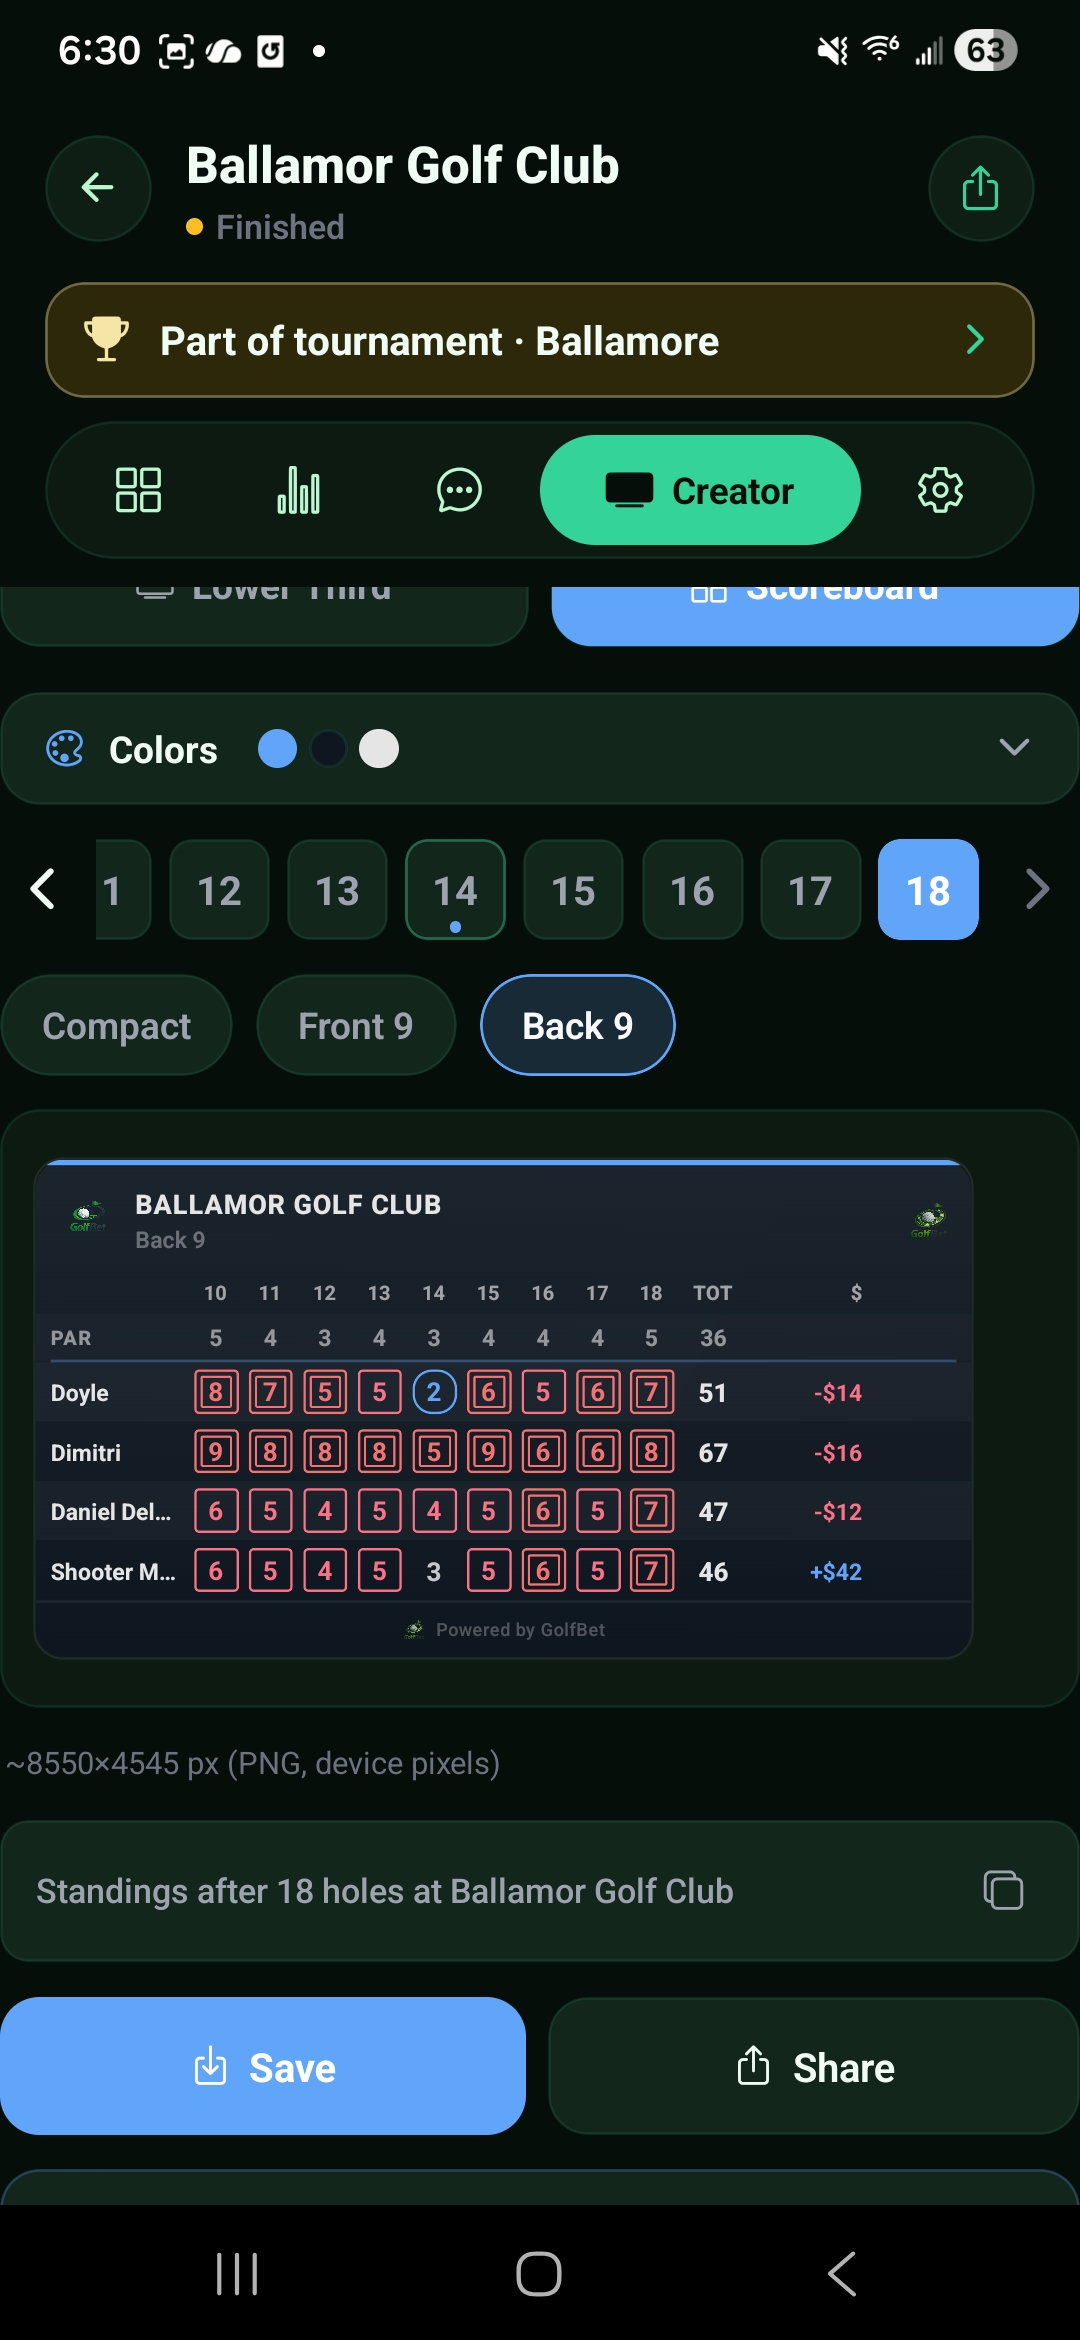Pick the blue color swatch
Screen dimensions: 1080x2340
[278, 747]
